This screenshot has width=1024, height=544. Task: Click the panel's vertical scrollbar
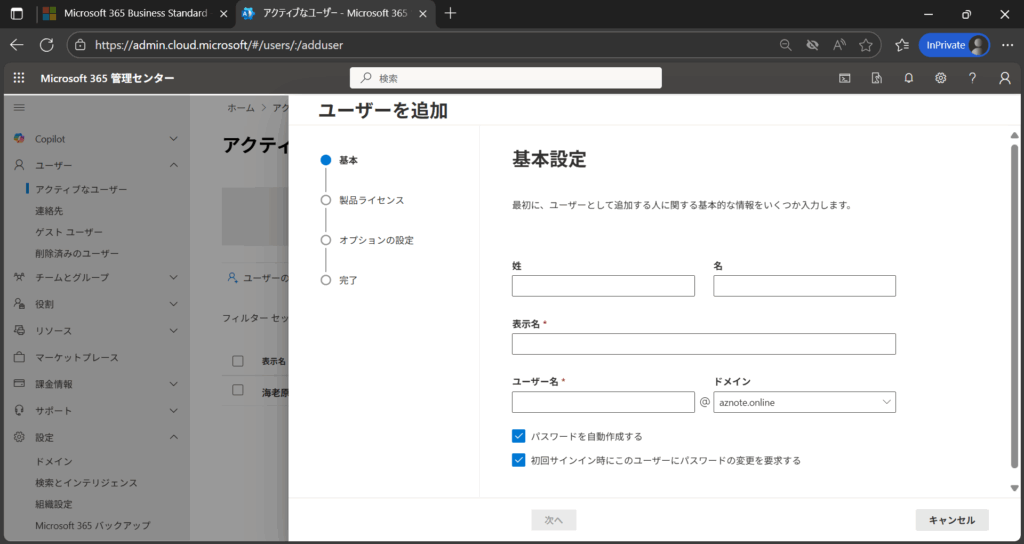1014,300
